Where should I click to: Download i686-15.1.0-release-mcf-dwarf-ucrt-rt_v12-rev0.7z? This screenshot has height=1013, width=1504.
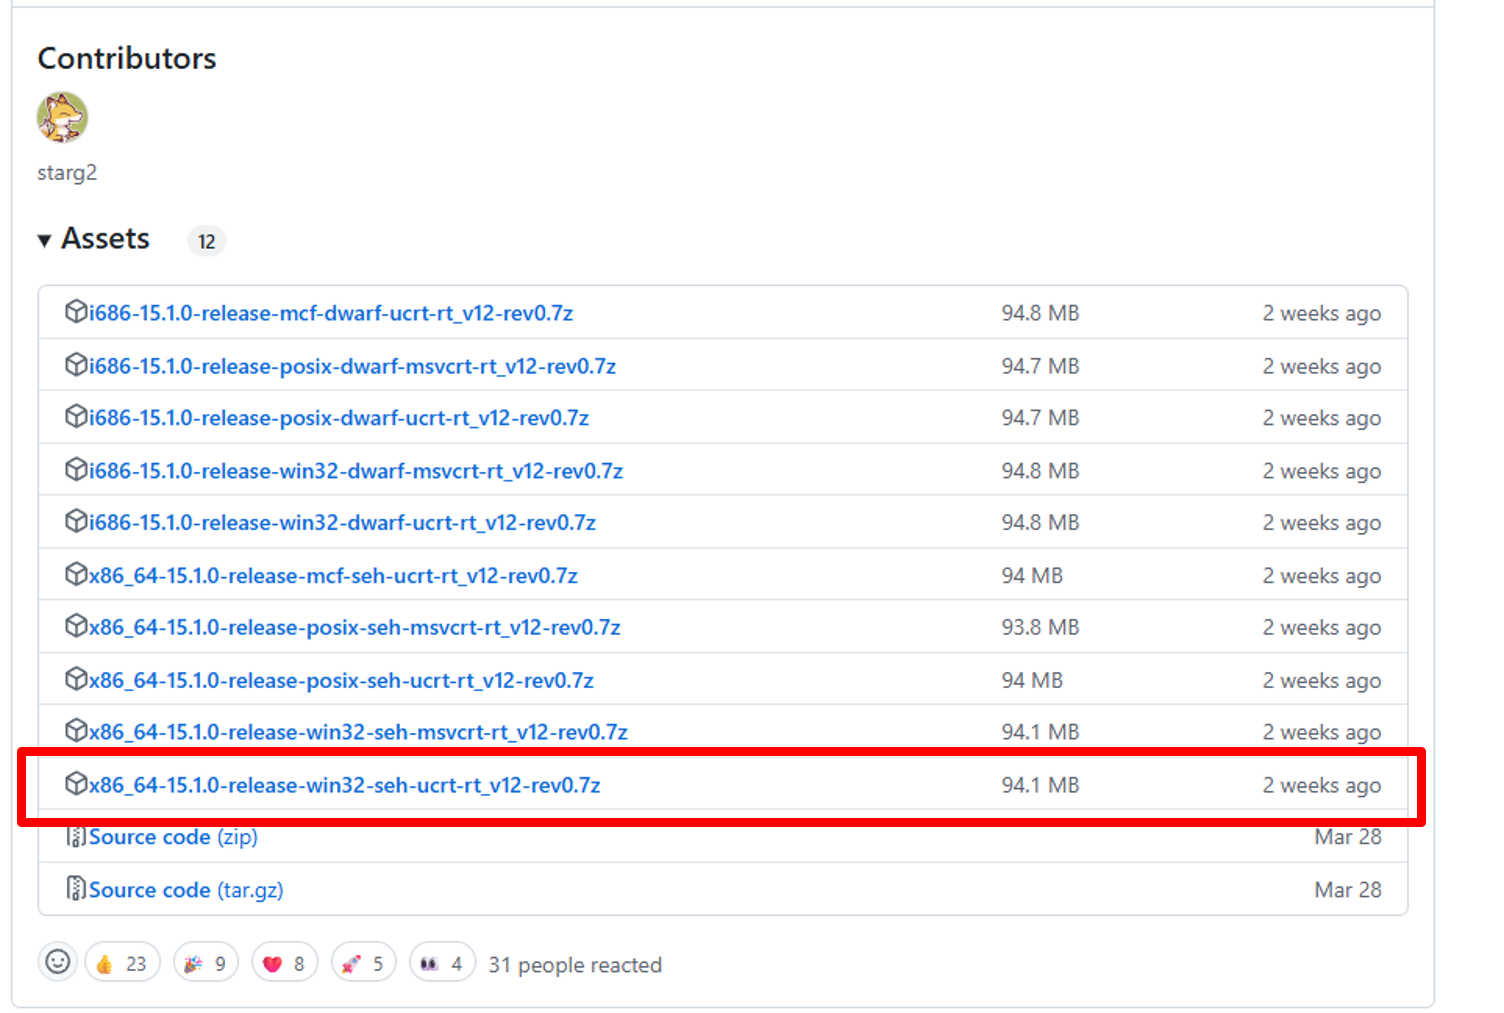(331, 313)
